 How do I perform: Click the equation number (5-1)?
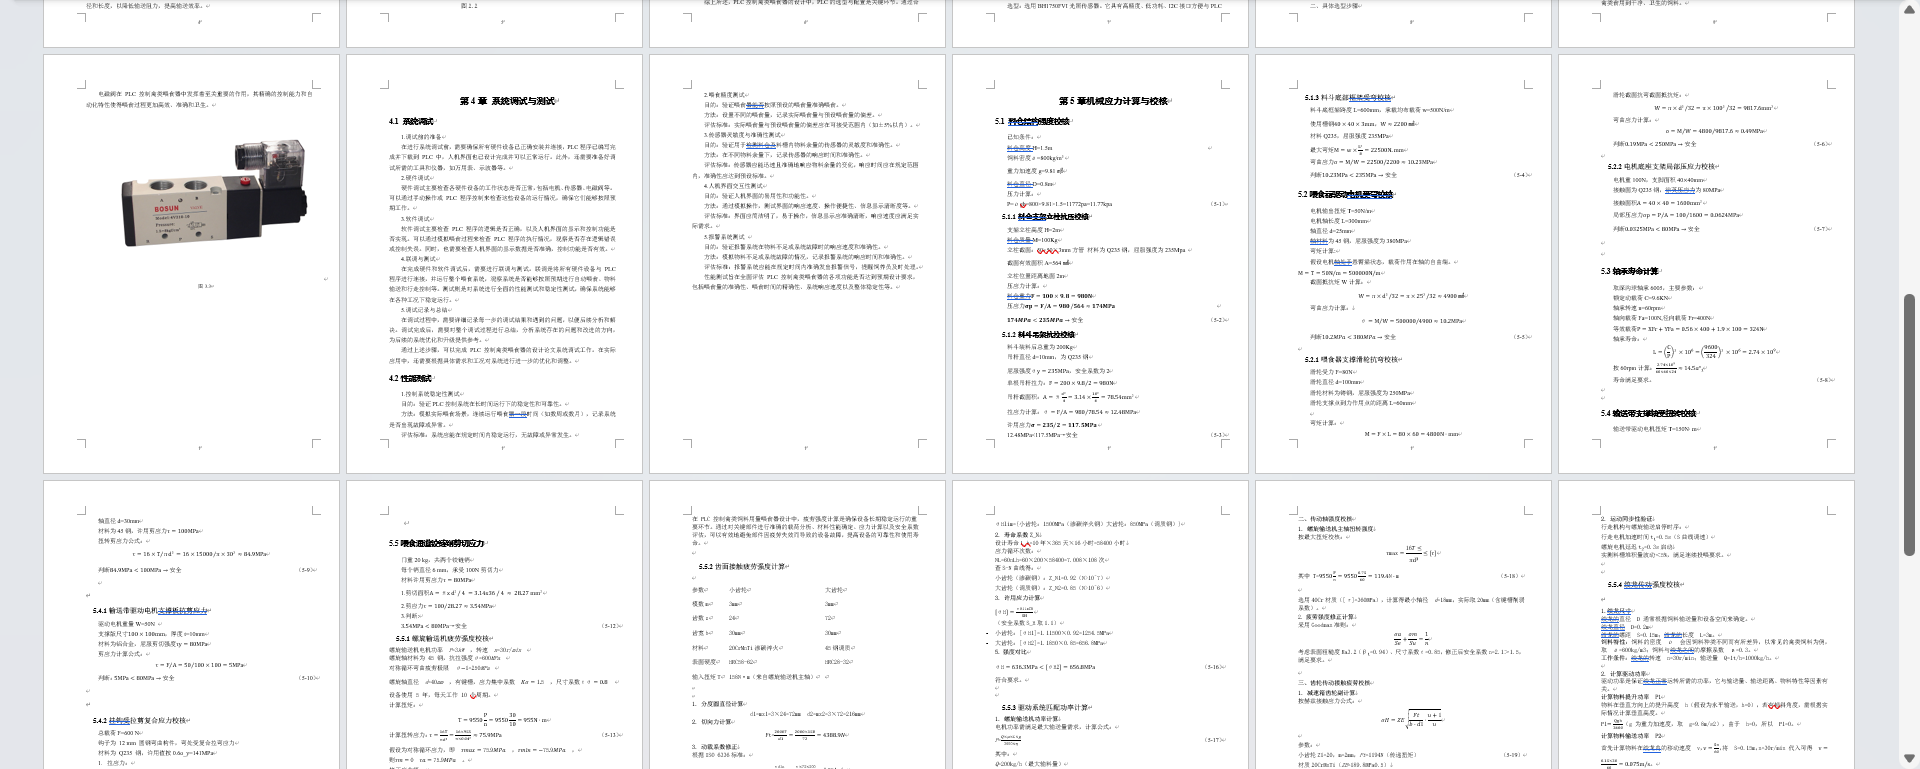point(1219,204)
